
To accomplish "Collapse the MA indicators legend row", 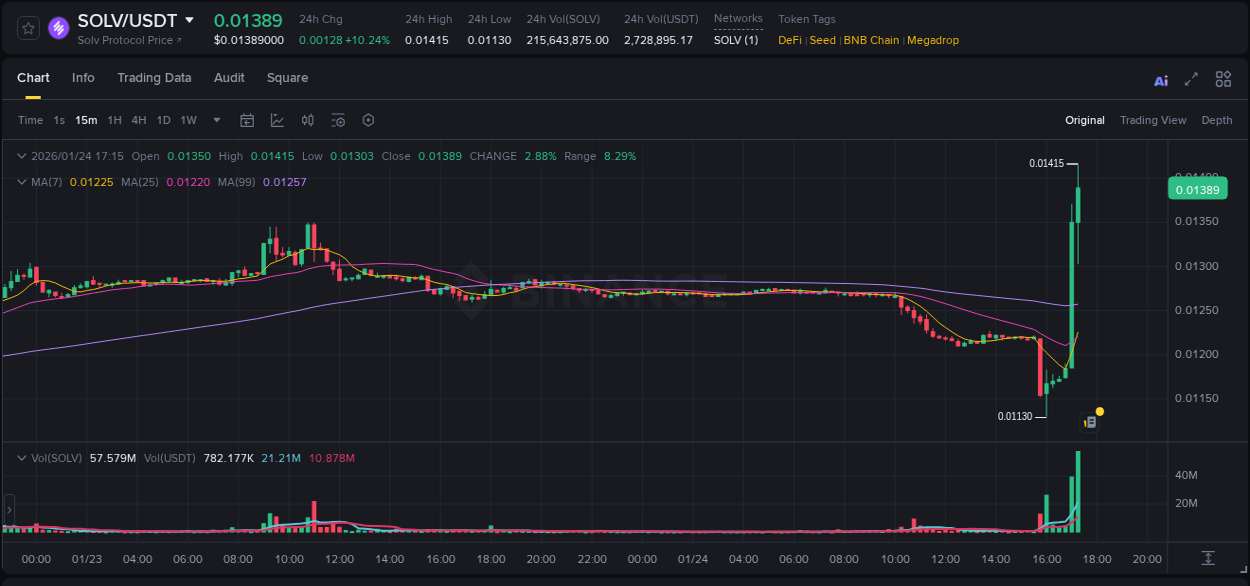I will (x=21, y=182).
